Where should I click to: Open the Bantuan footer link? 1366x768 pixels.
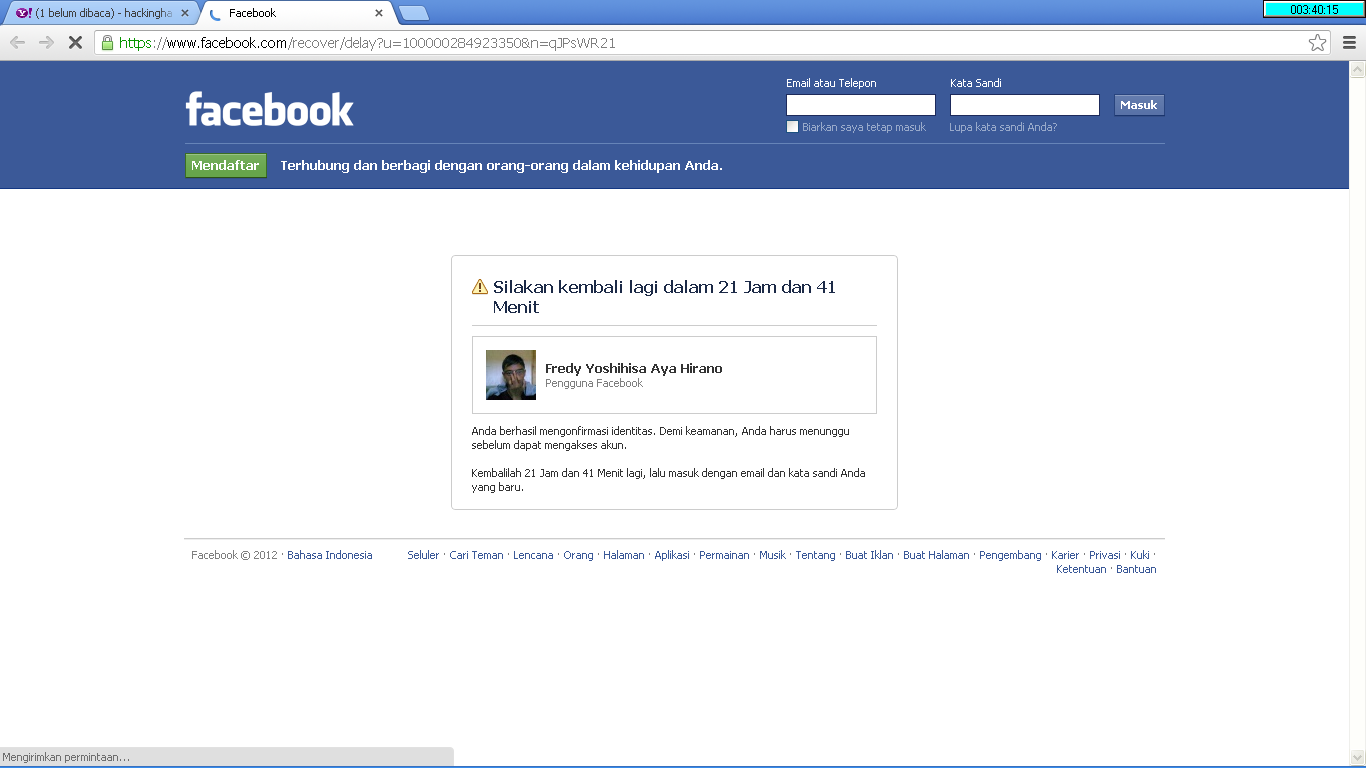[x=1136, y=569]
